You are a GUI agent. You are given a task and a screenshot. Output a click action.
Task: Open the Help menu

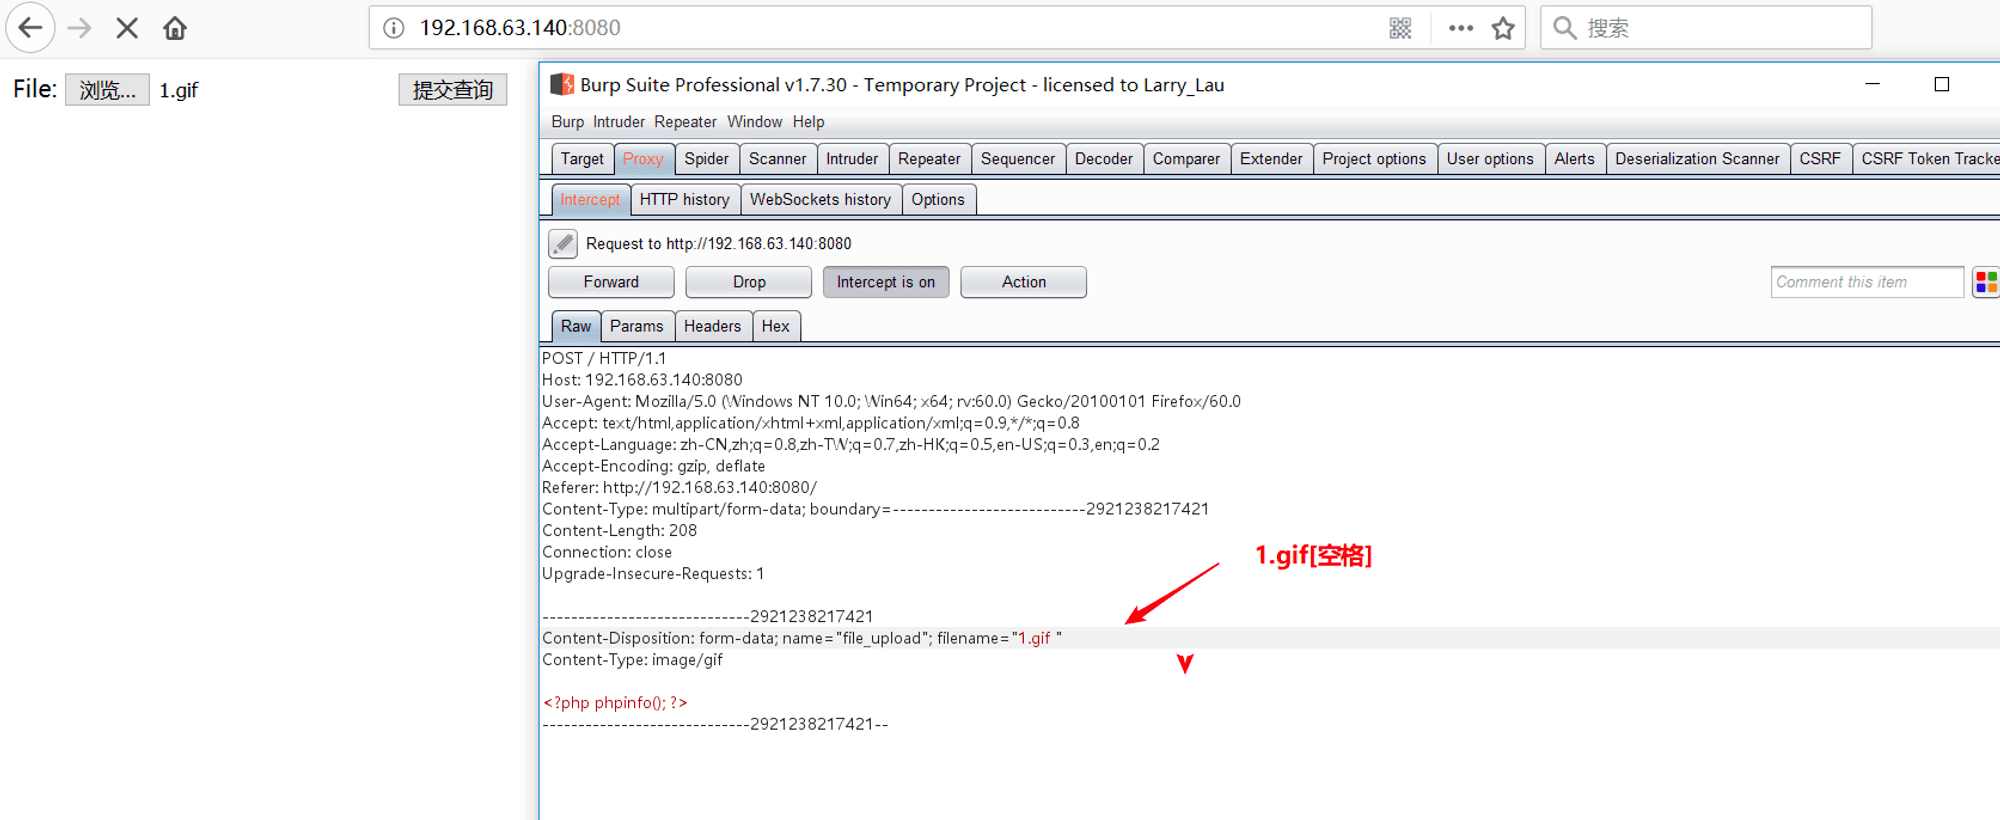click(808, 122)
